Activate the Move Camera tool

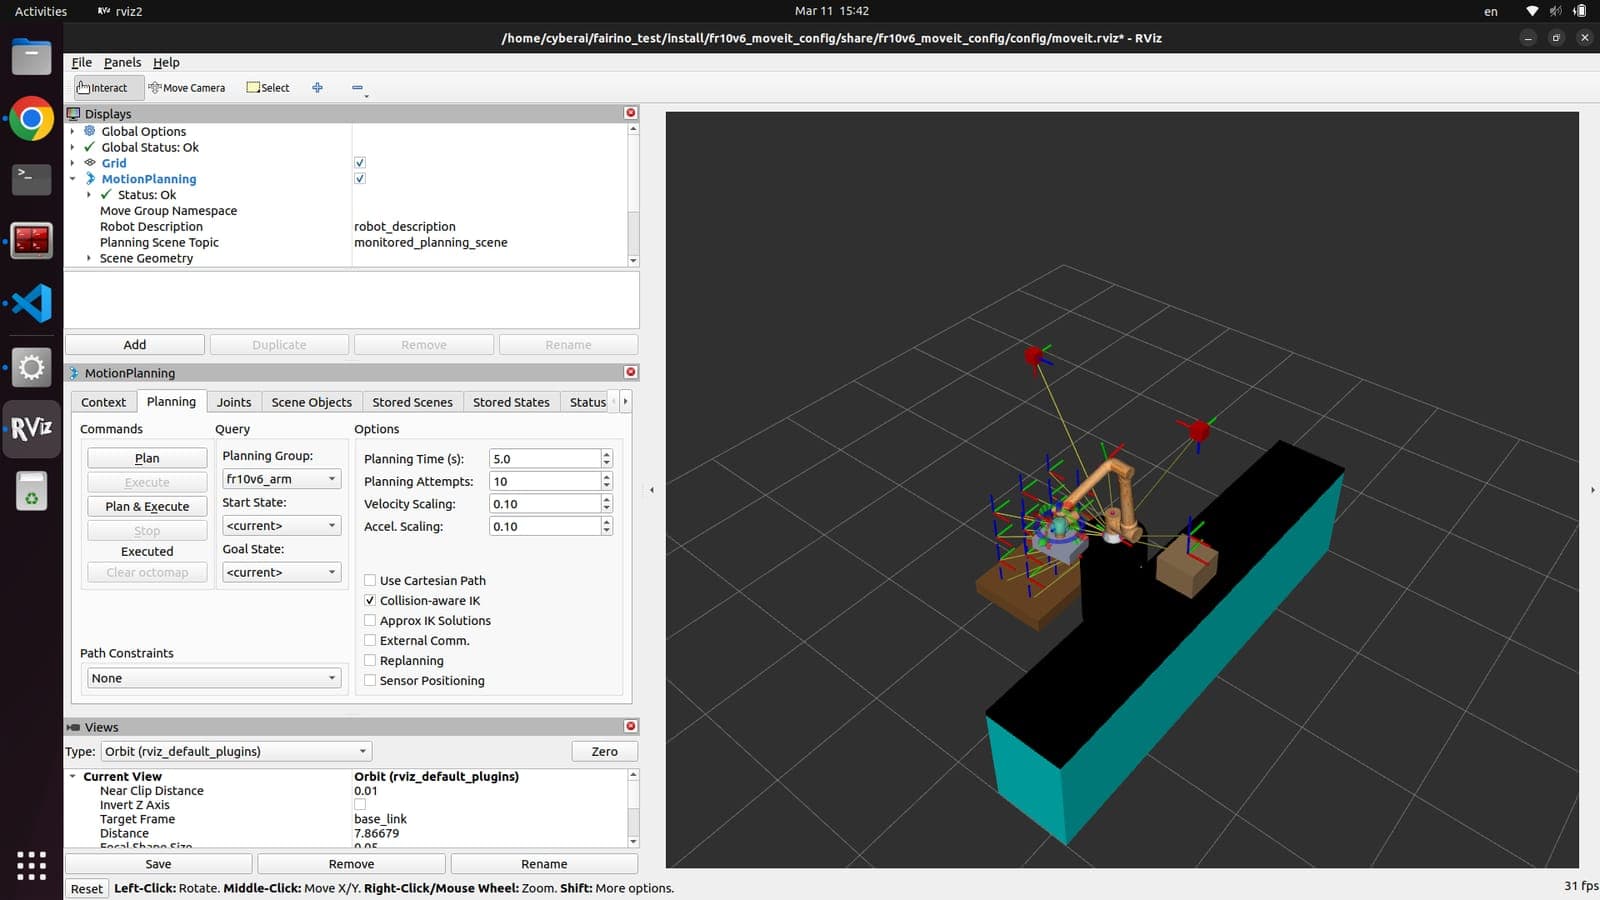187,88
